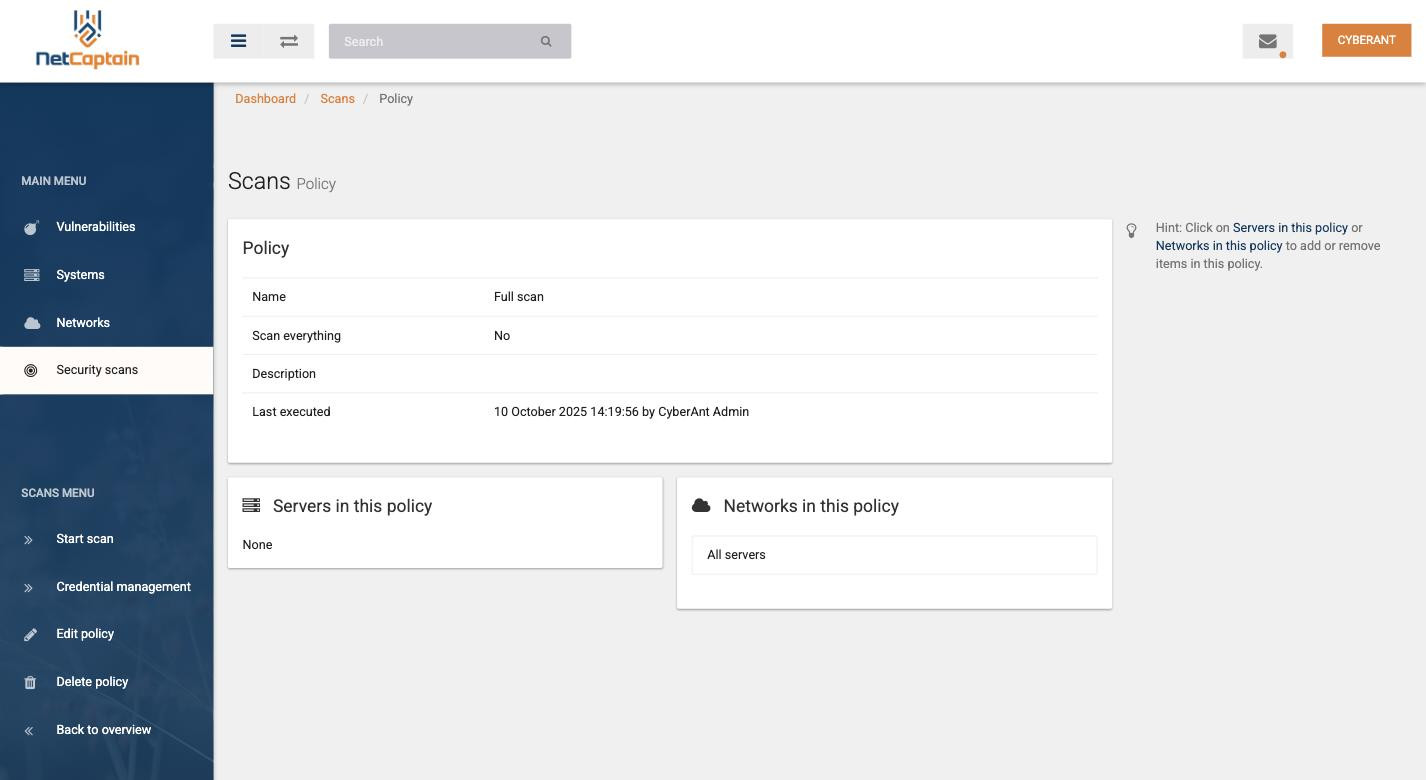Choose Start scan from scans menu
Screen dimensions: 1426x780
coord(85,539)
